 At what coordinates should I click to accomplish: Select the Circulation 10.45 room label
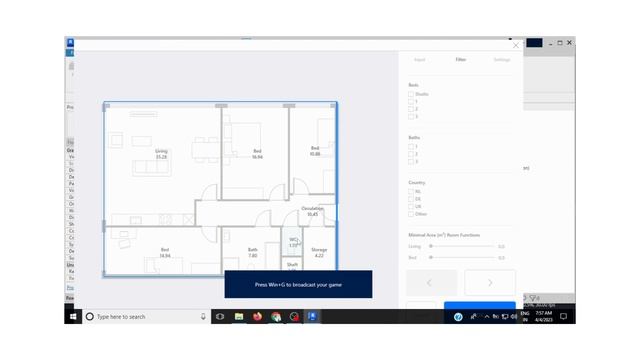tap(312, 211)
